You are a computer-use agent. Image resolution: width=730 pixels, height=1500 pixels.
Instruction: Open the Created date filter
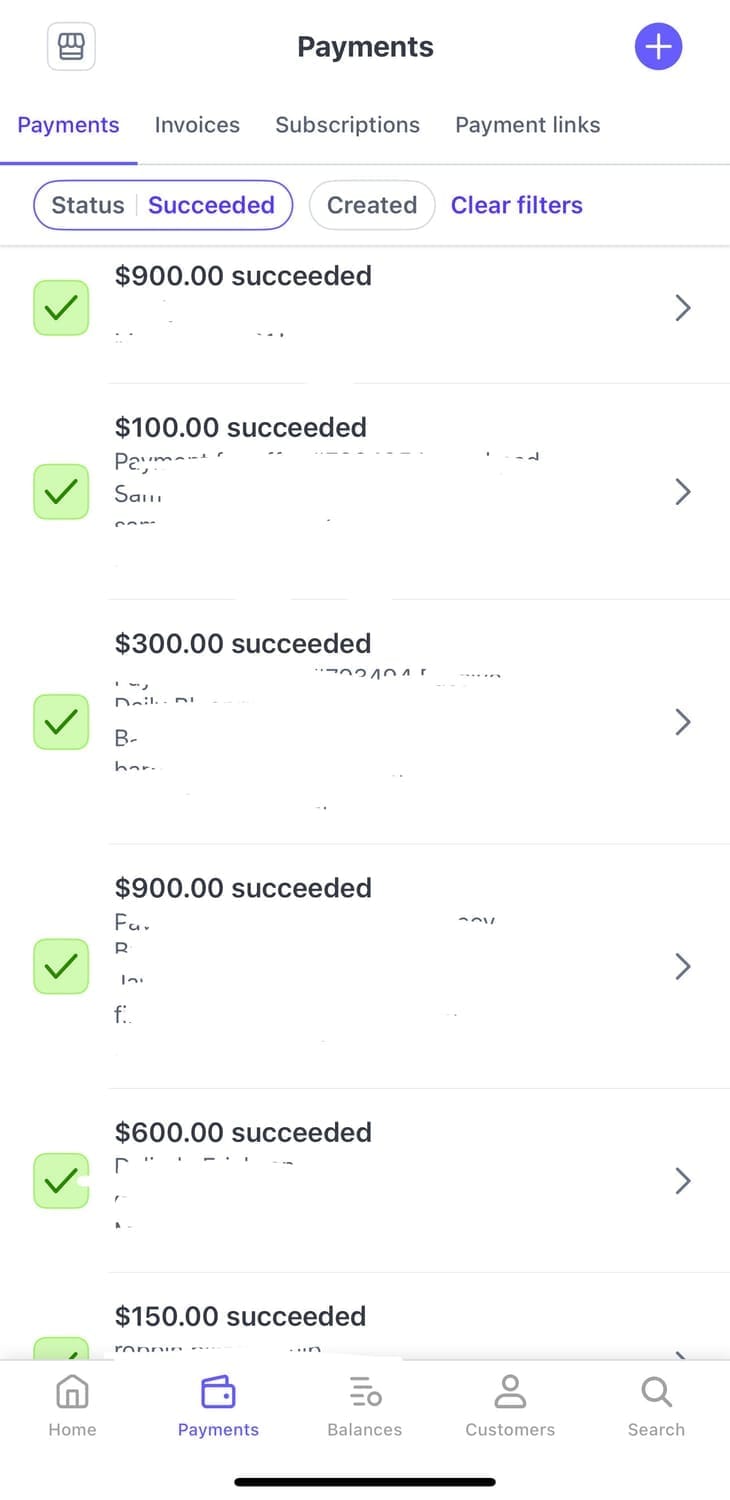pyautogui.click(x=372, y=205)
